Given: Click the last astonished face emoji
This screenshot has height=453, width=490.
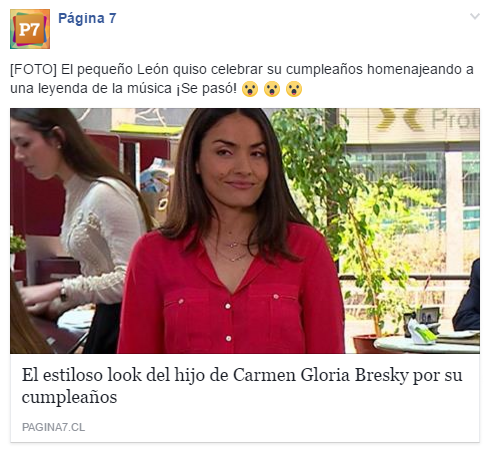Looking at the screenshot, I should click(x=294, y=89).
